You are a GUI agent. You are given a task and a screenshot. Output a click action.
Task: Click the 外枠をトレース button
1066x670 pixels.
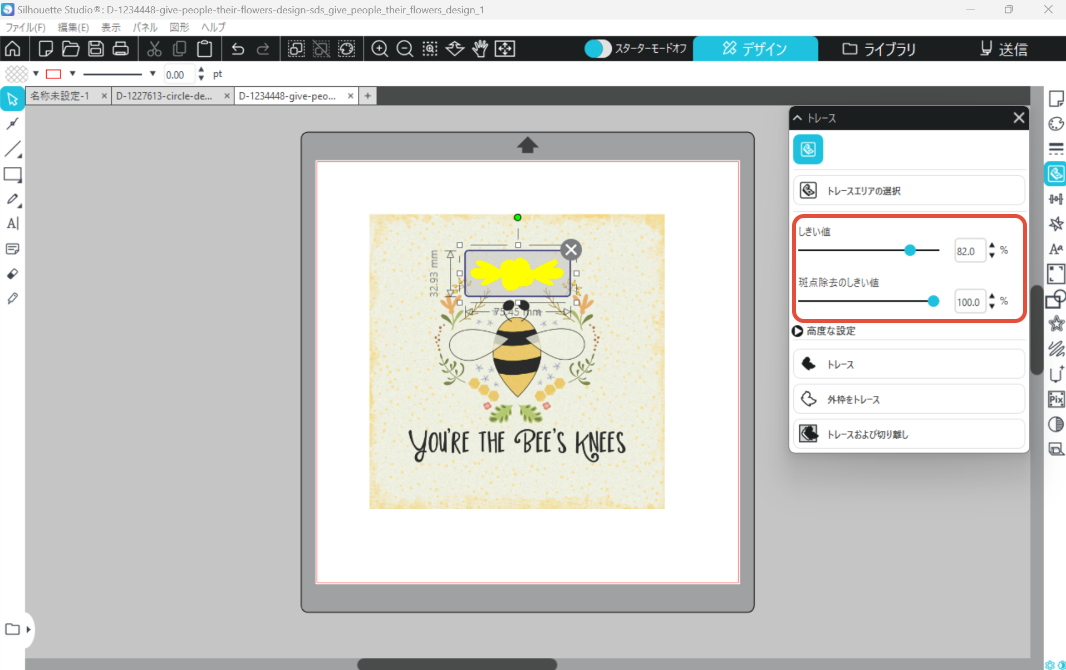pos(909,399)
